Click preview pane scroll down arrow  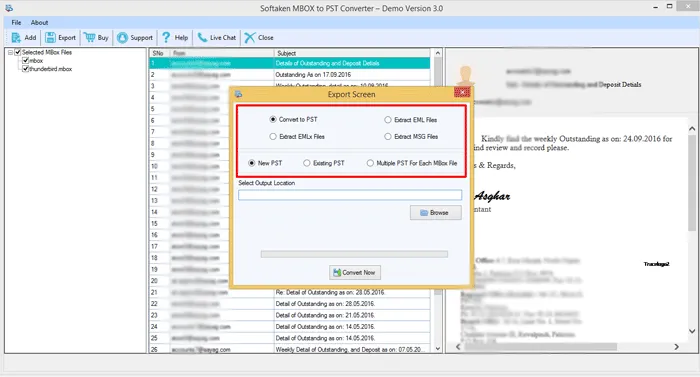pos(692,331)
